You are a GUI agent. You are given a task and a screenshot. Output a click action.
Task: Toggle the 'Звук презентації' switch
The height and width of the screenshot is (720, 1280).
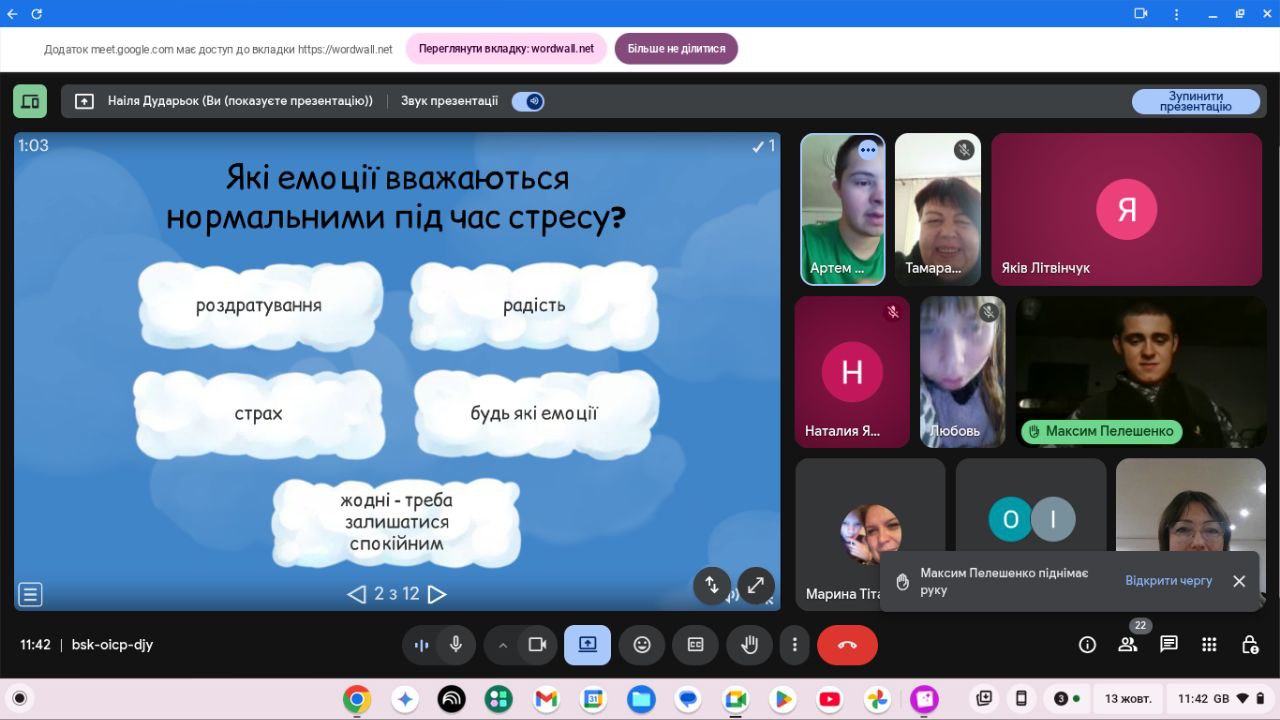(x=528, y=101)
